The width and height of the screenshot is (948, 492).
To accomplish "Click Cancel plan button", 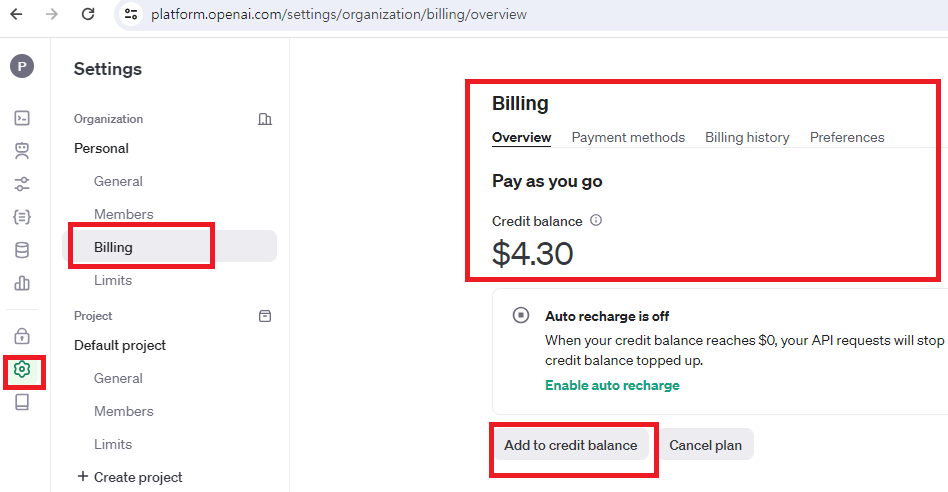I will pyautogui.click(x=706, y=445).
